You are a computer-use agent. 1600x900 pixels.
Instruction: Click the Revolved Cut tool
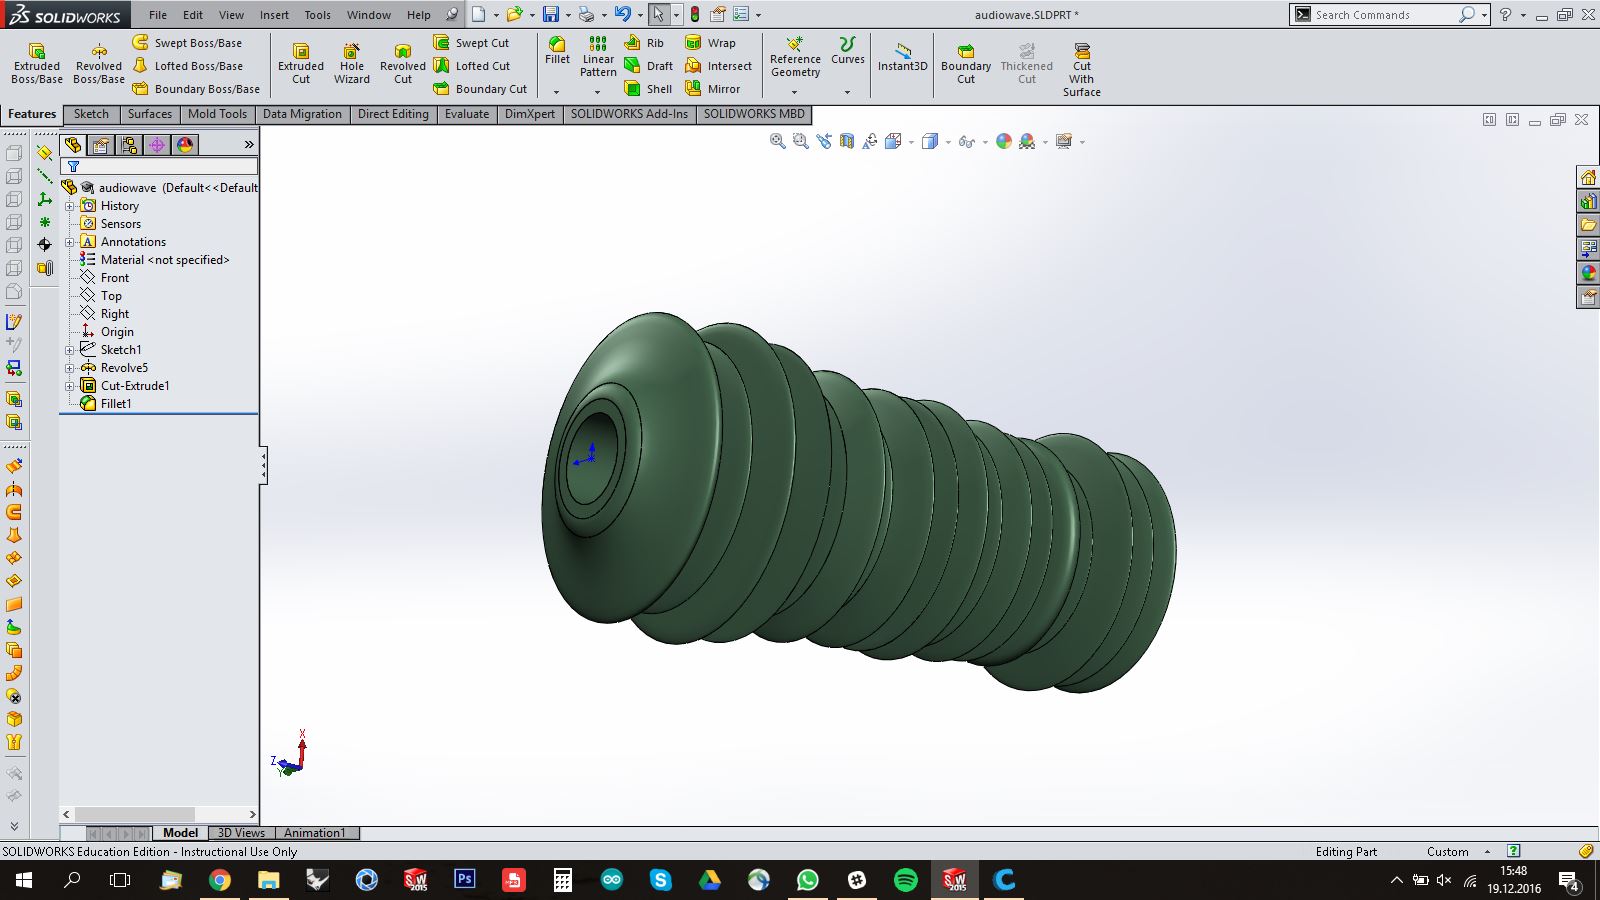pyautogui.click(x=403, y=64)
